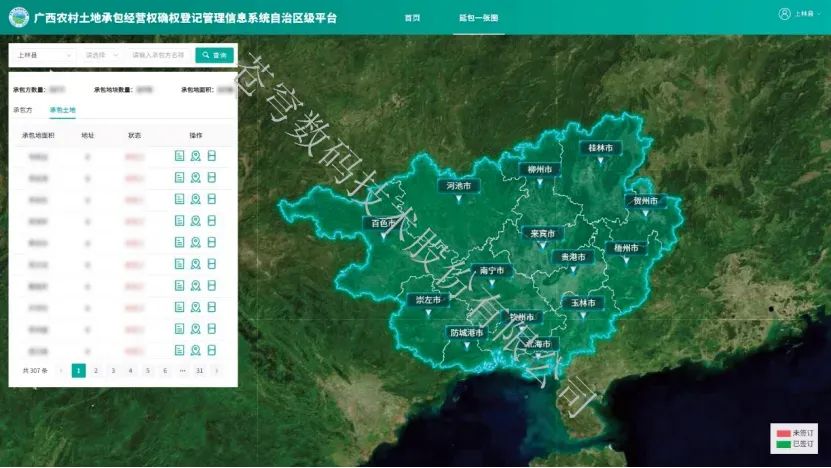Click the 查询 search button
The height and width of the screenshot is (468, 831).
coord(215,55)
